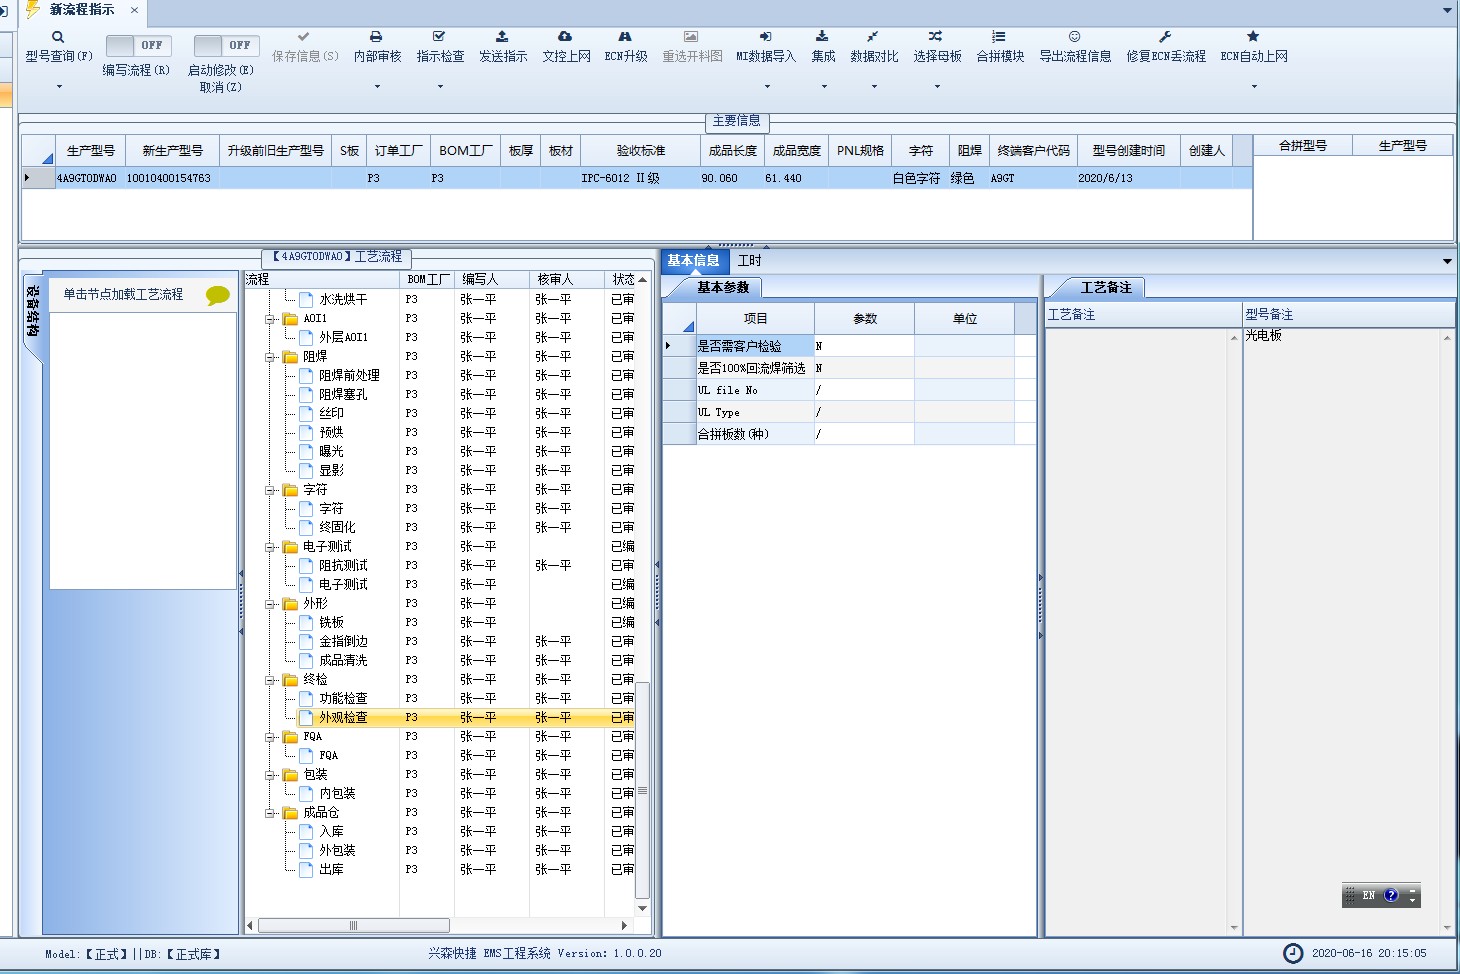Select the 工艺备注 tab
The width and height of the screenshot is (1460, 974).
coord(1105,288)
